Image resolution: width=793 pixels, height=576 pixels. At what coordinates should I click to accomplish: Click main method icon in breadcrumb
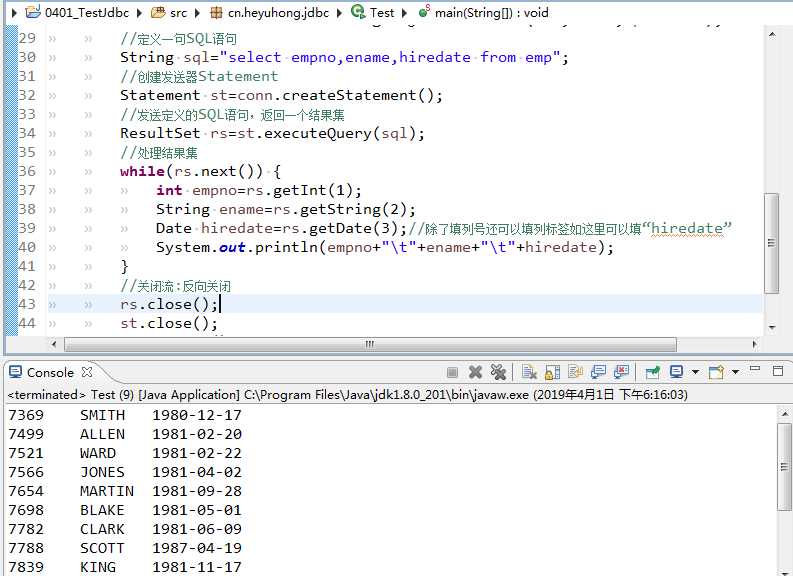tap(424, 11)
